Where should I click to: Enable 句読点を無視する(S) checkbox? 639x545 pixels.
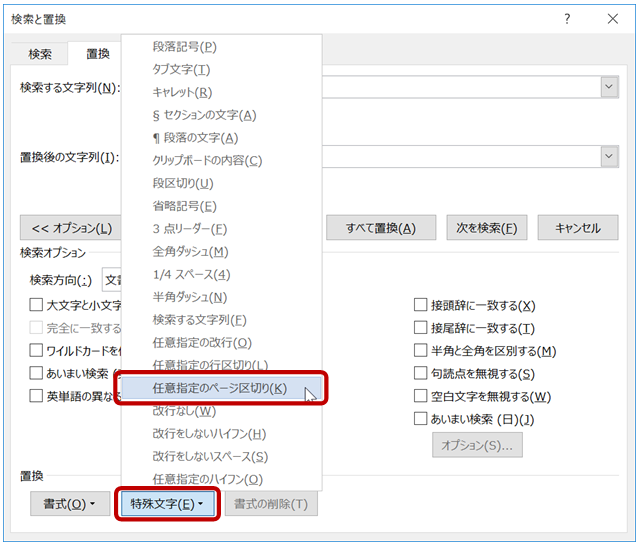click(x=421, y=374)
